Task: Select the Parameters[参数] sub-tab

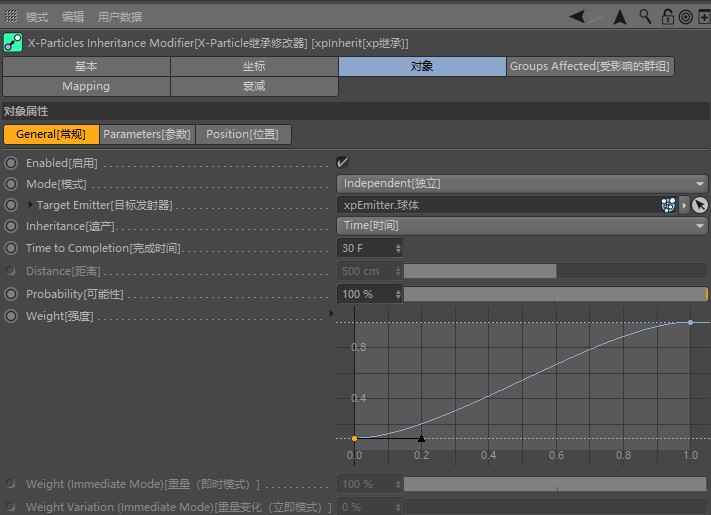Action: [x=147, y=134]
